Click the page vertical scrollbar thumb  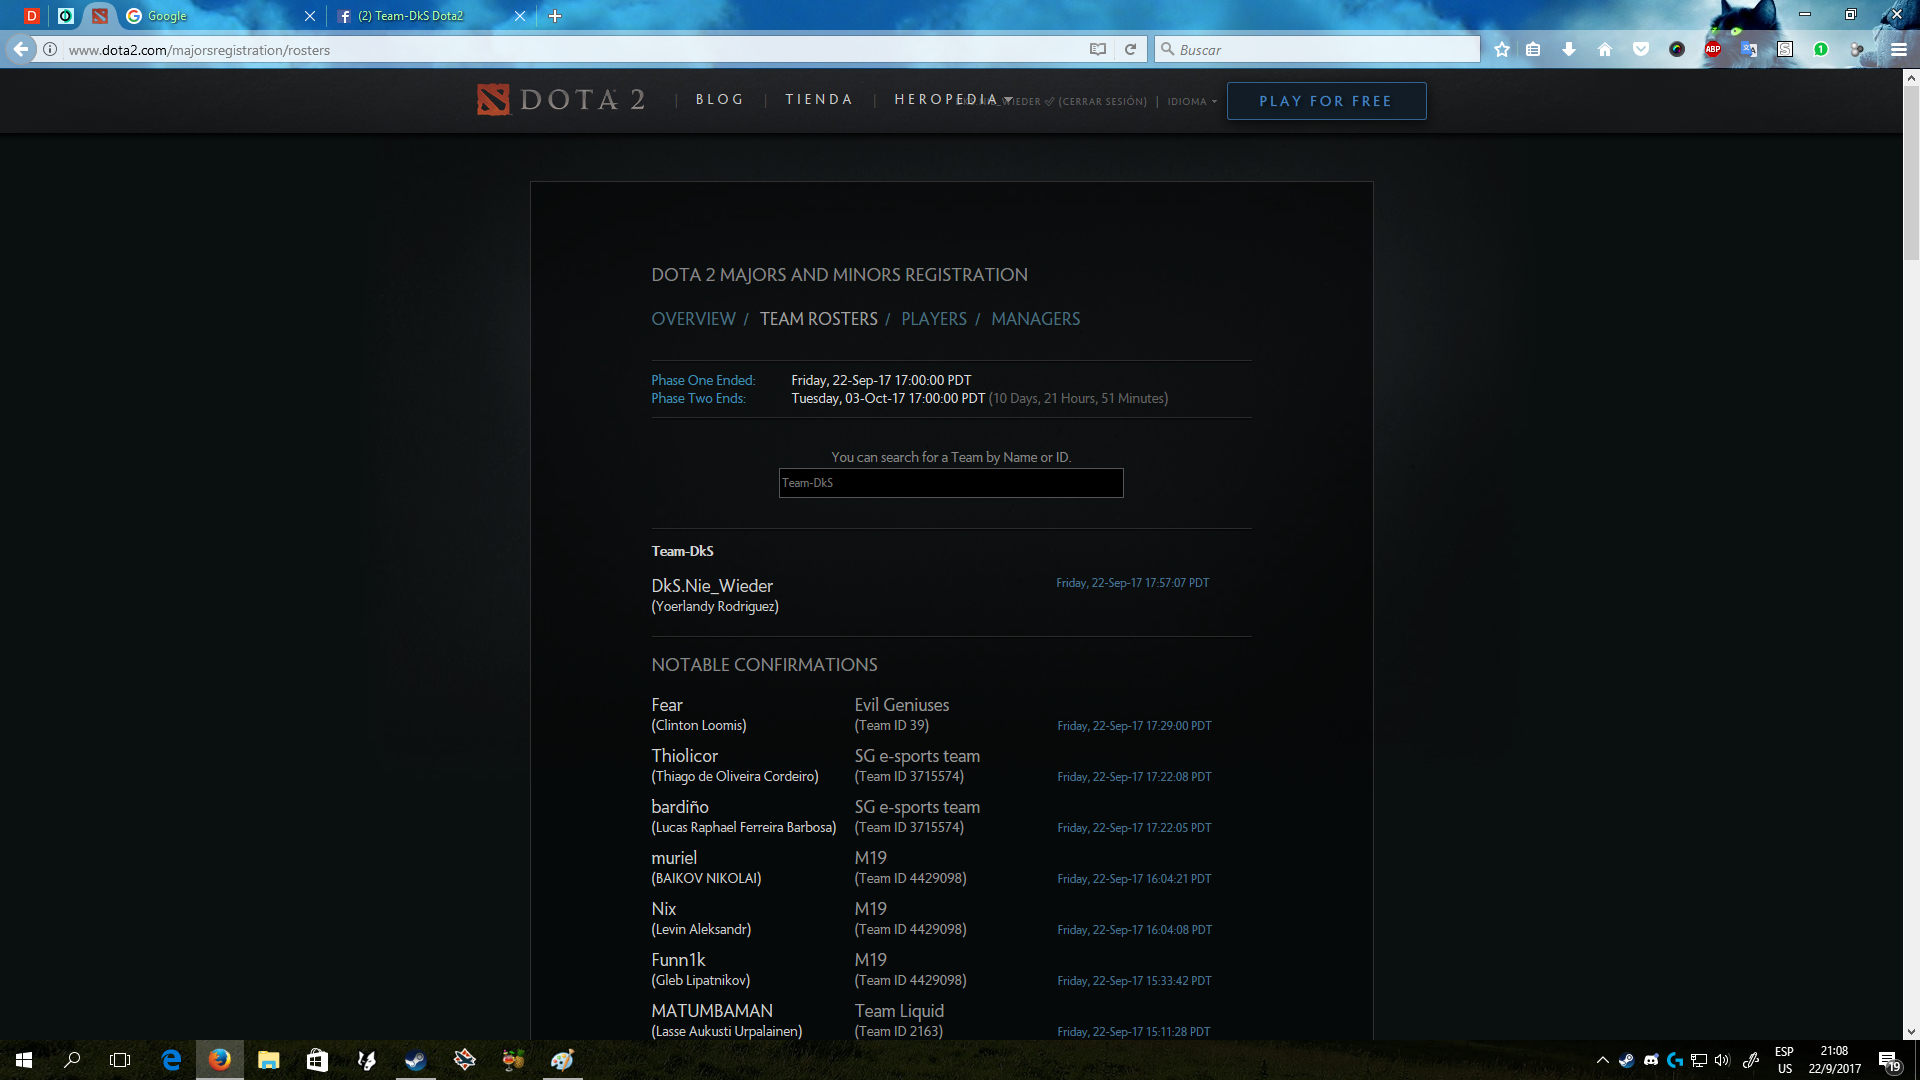coord(1911,172)
